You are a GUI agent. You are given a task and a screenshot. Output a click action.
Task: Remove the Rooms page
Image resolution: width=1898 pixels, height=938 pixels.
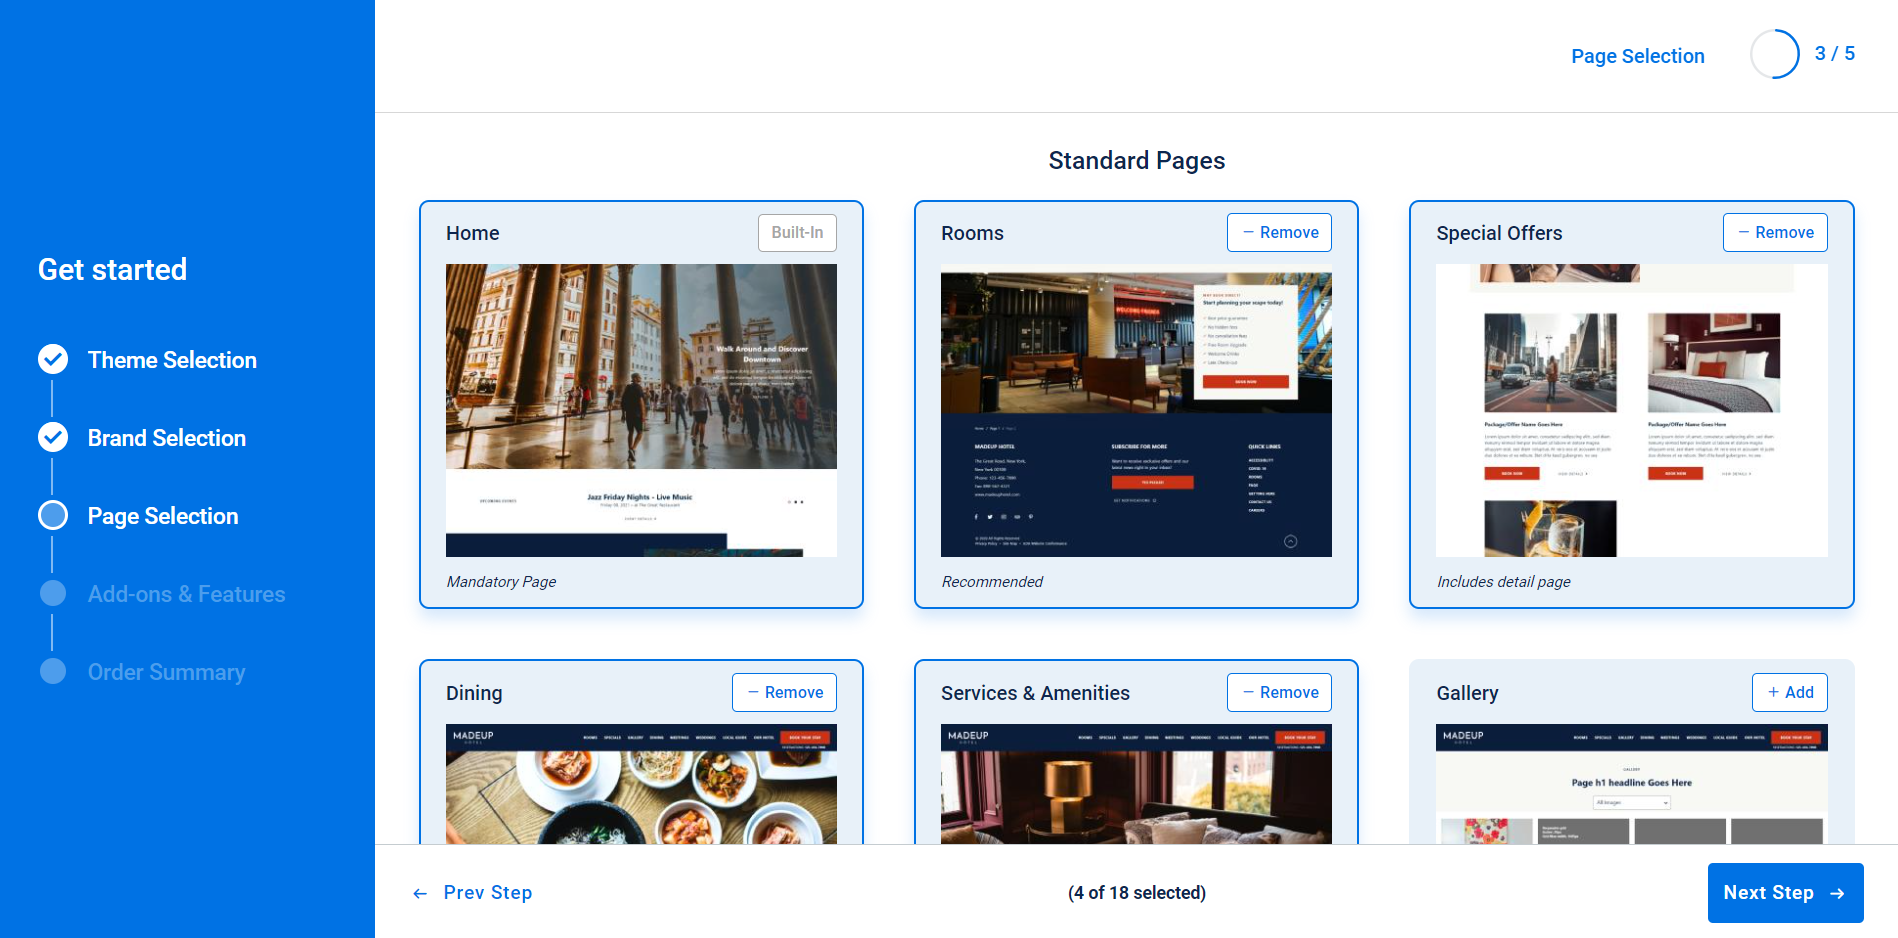1279,232
